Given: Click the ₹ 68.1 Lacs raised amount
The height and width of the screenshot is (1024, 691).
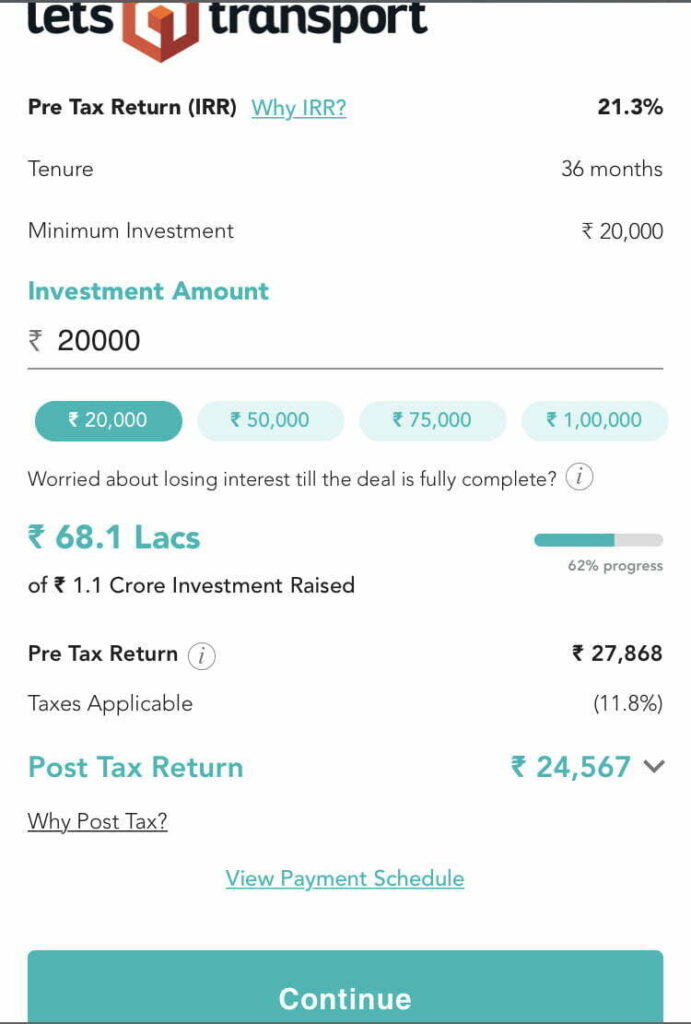Looking at the screenshot, I should [114, 538].
